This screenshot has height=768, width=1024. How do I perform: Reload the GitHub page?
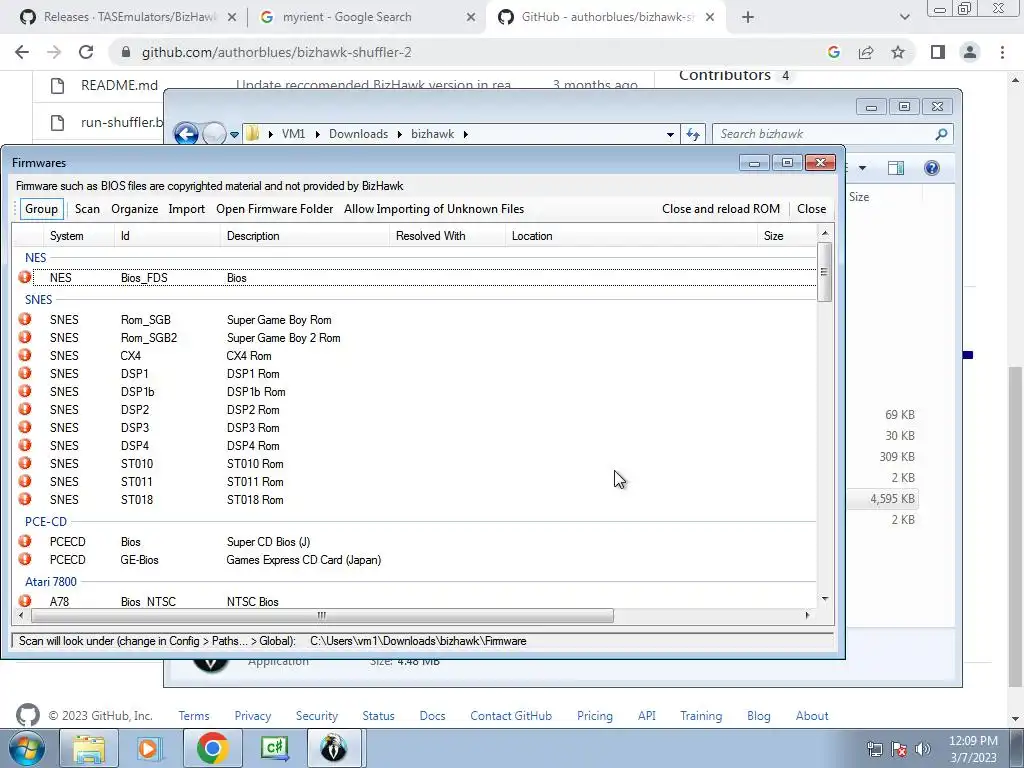click(x=86, y=52)
